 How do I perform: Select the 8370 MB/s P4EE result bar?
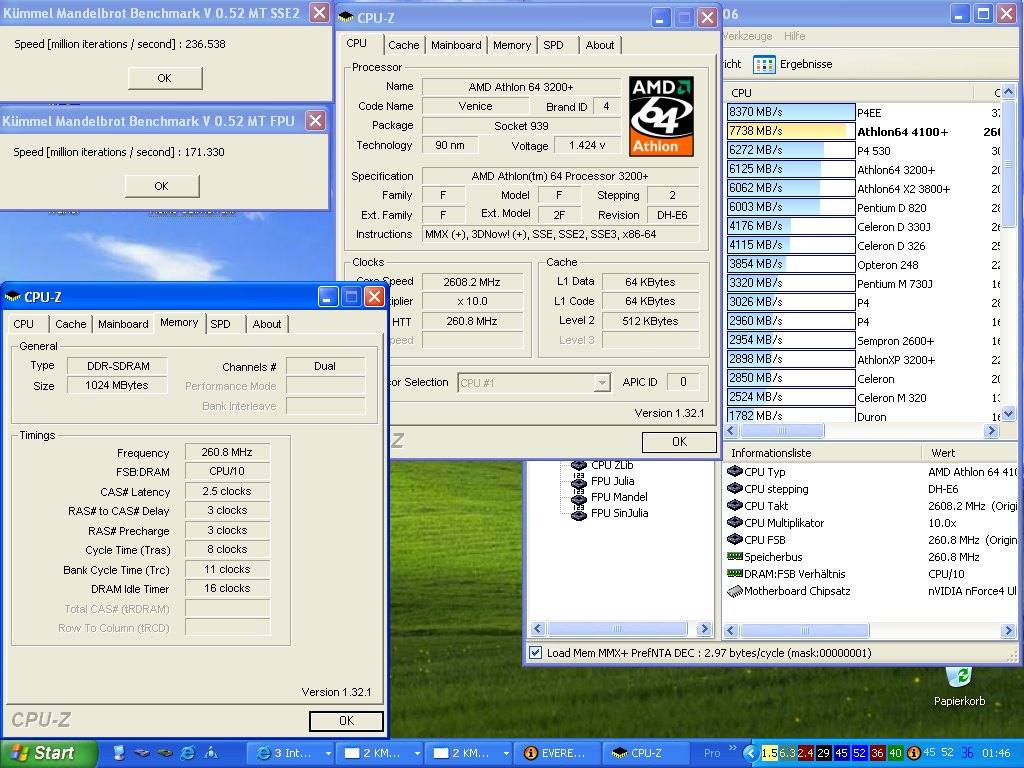pos(790,112)
